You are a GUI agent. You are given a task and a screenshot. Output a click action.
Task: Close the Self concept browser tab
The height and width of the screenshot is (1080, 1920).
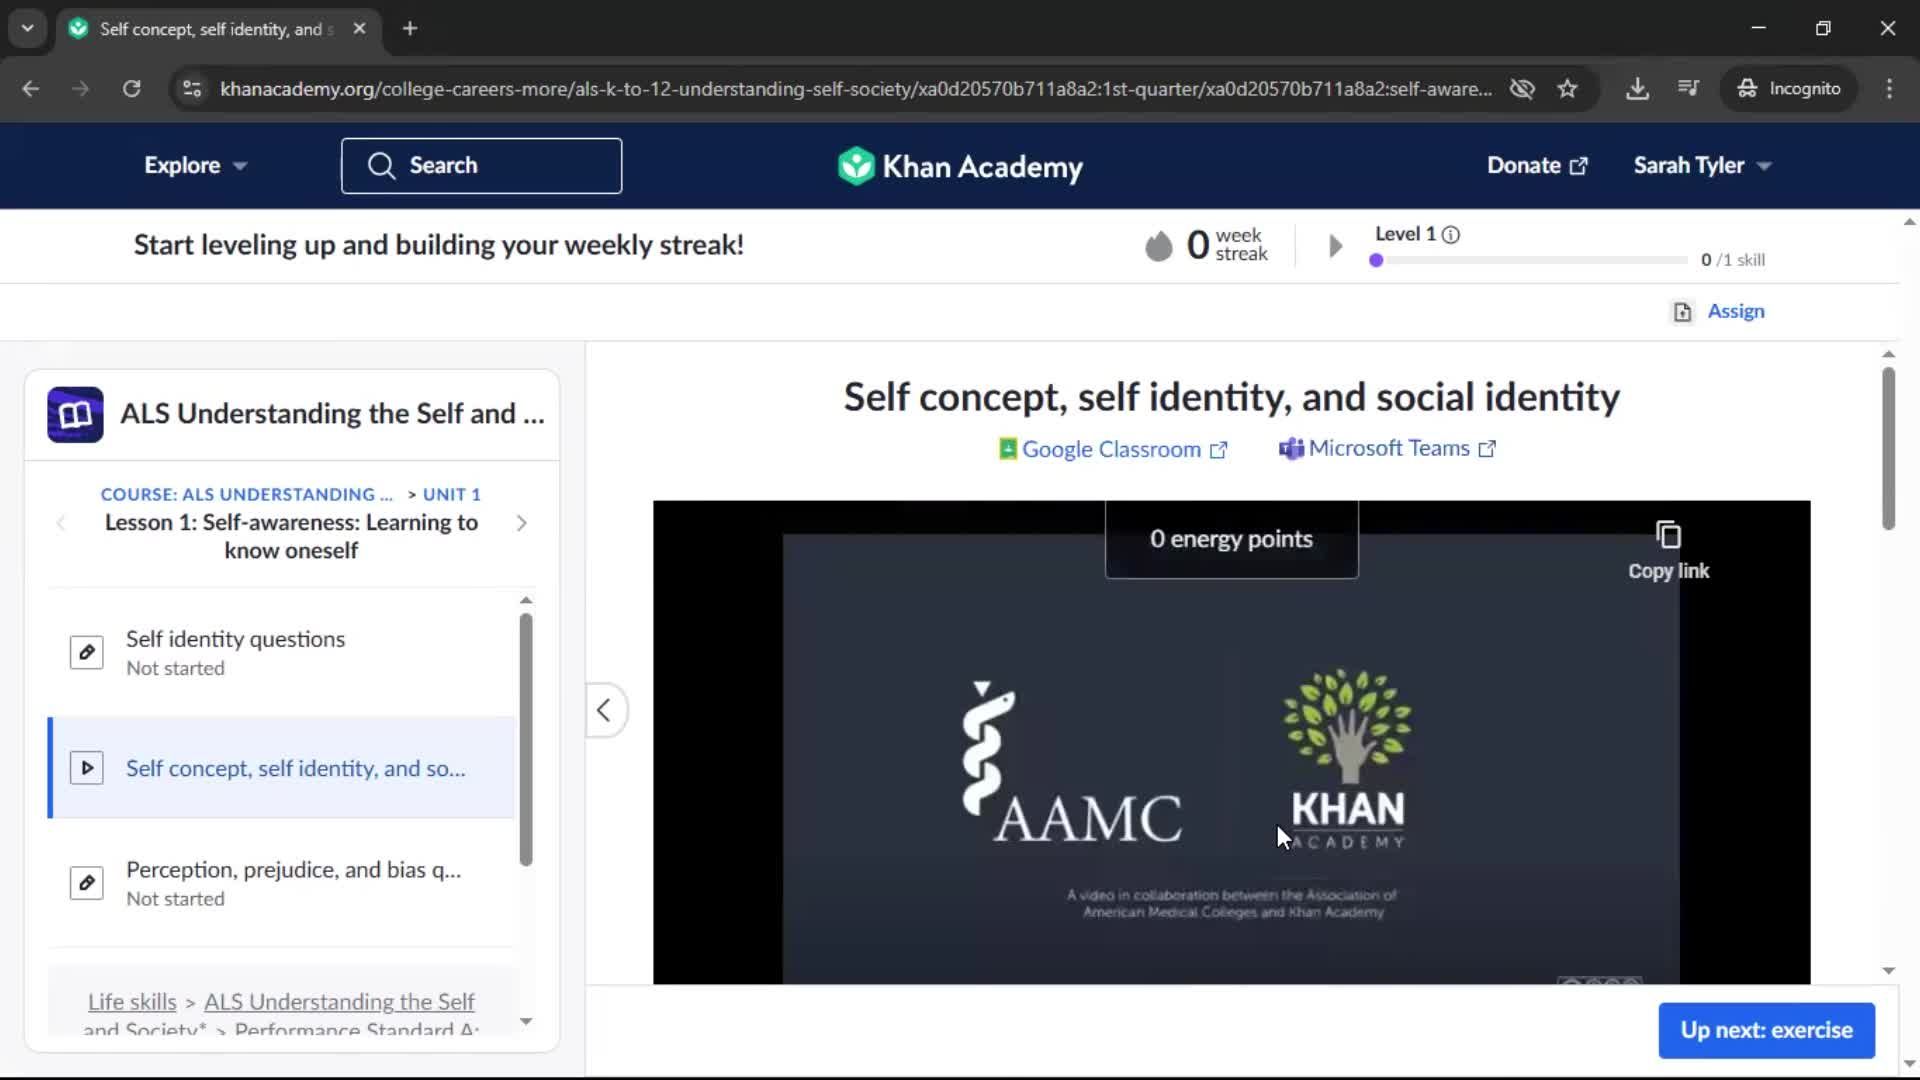(359, 29)
